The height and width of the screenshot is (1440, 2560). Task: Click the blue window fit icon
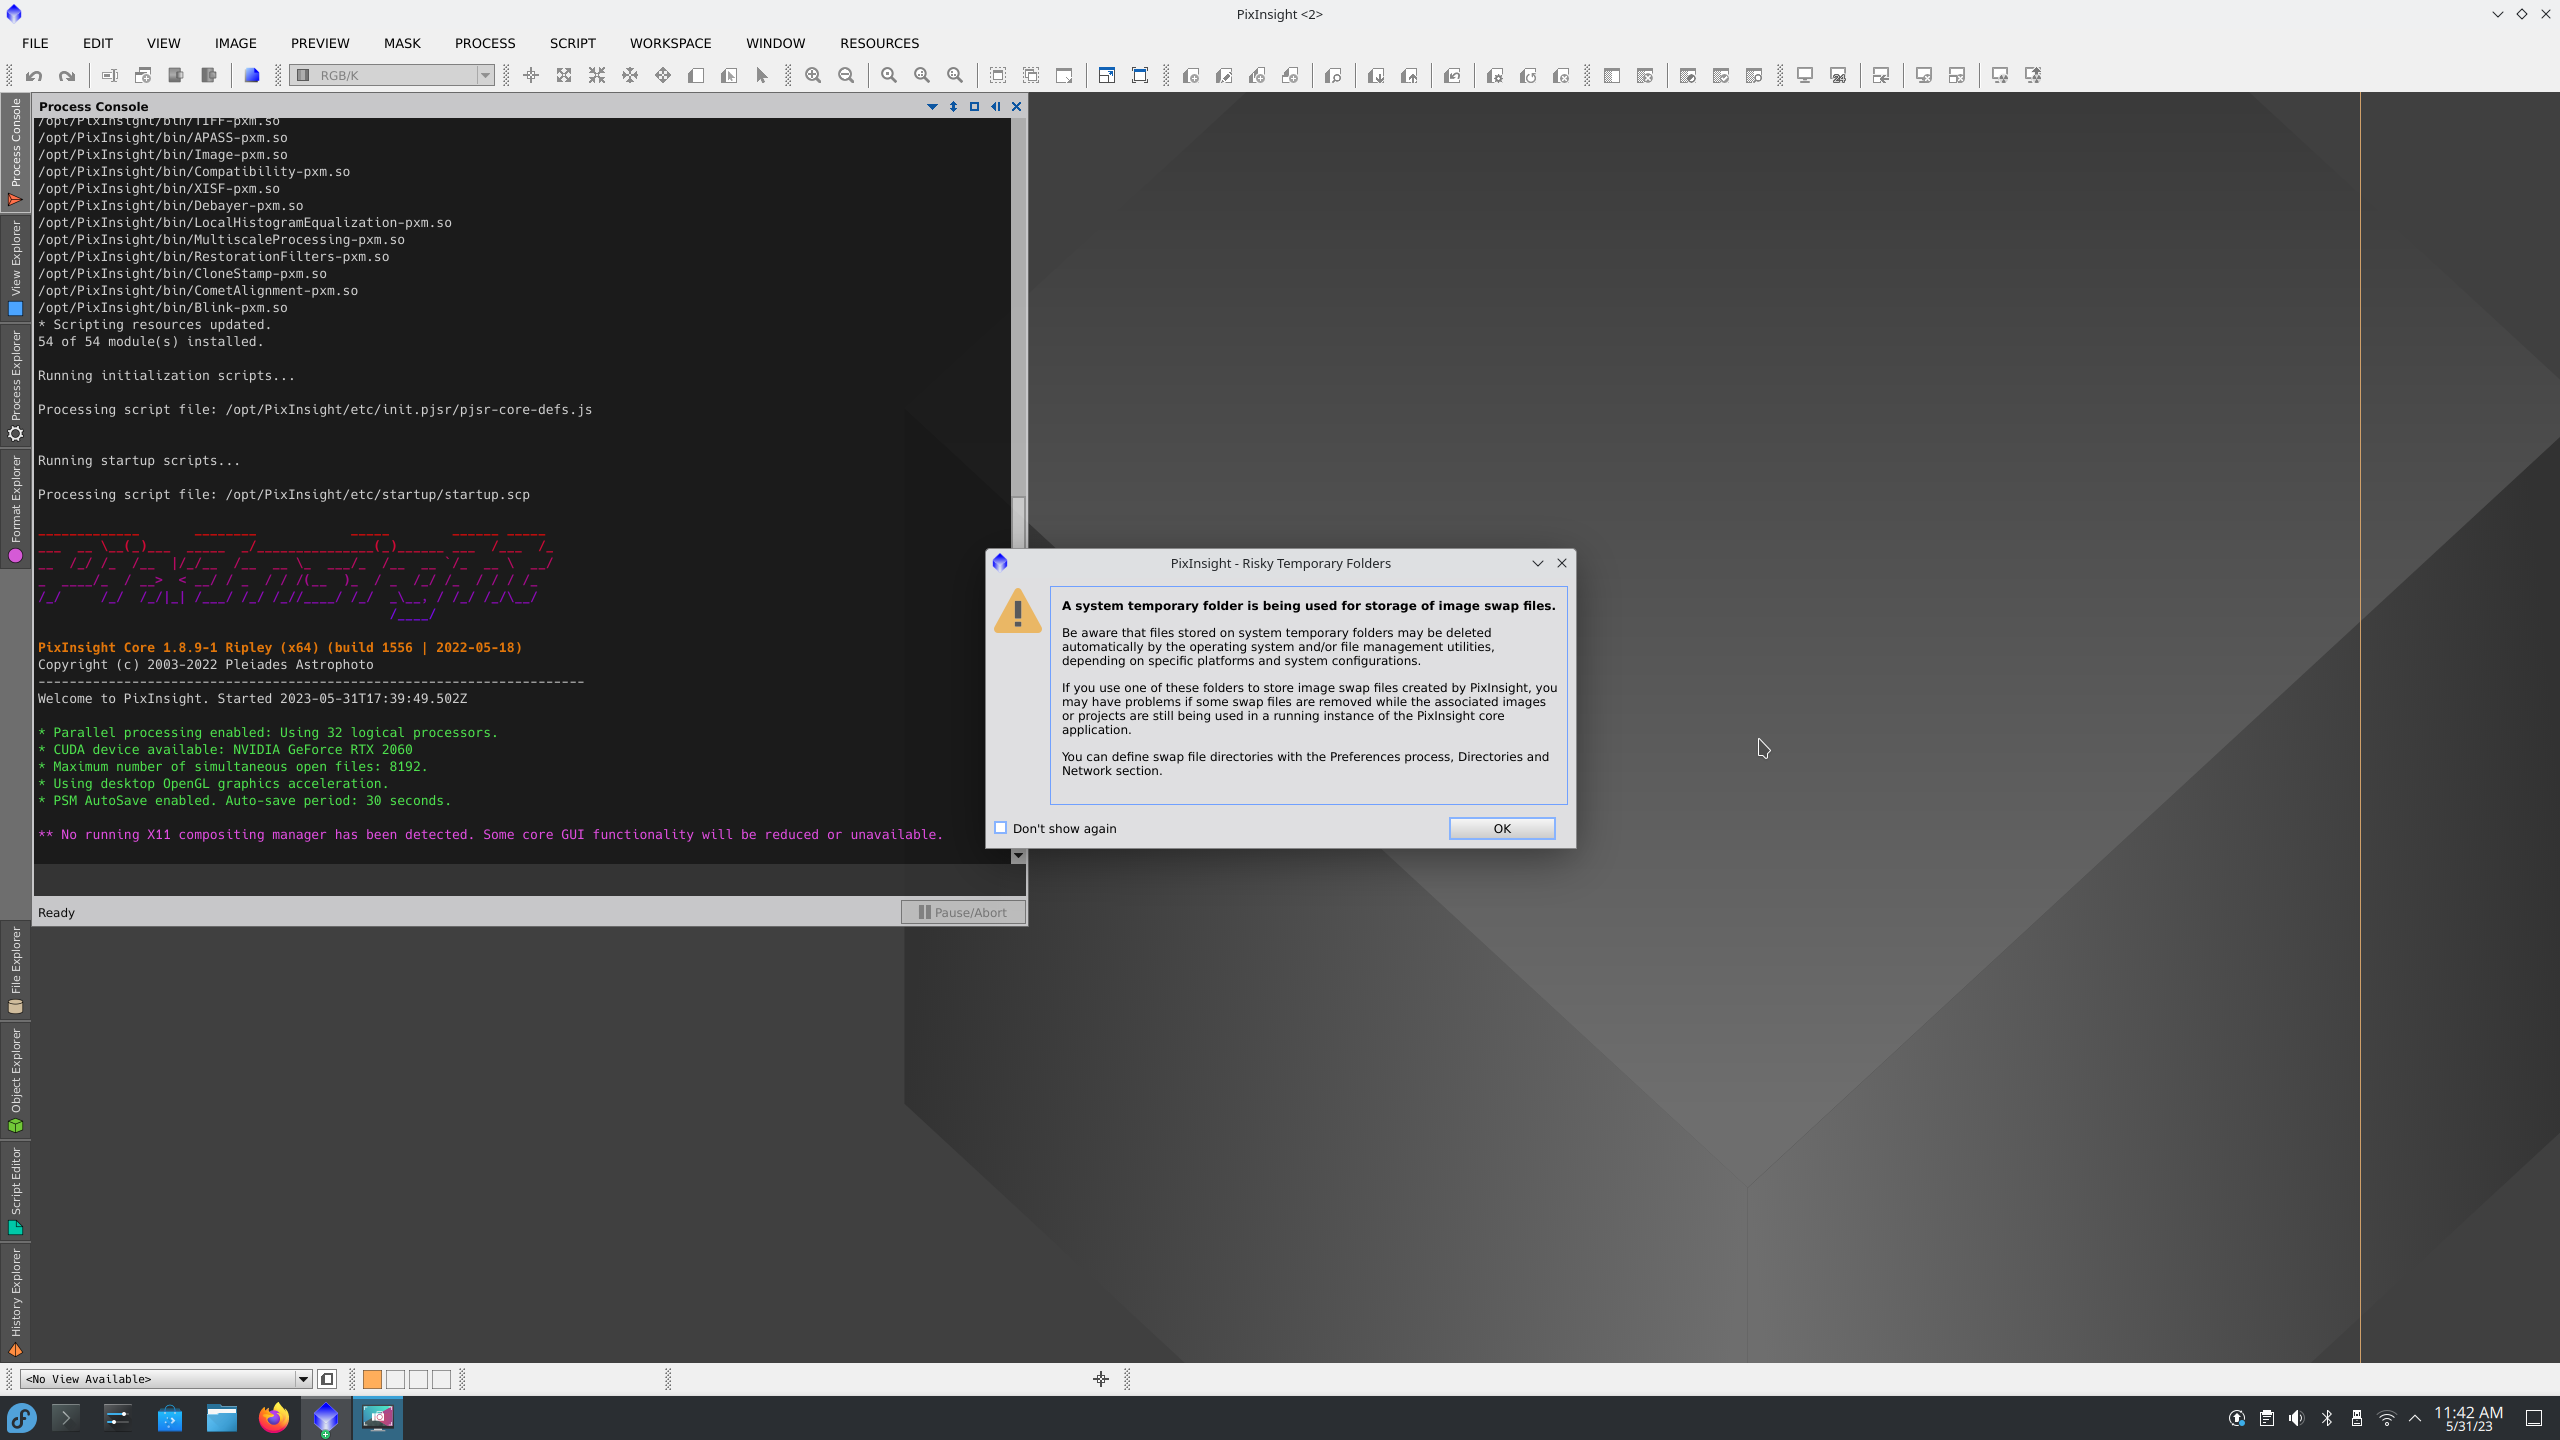[1107, 75]
